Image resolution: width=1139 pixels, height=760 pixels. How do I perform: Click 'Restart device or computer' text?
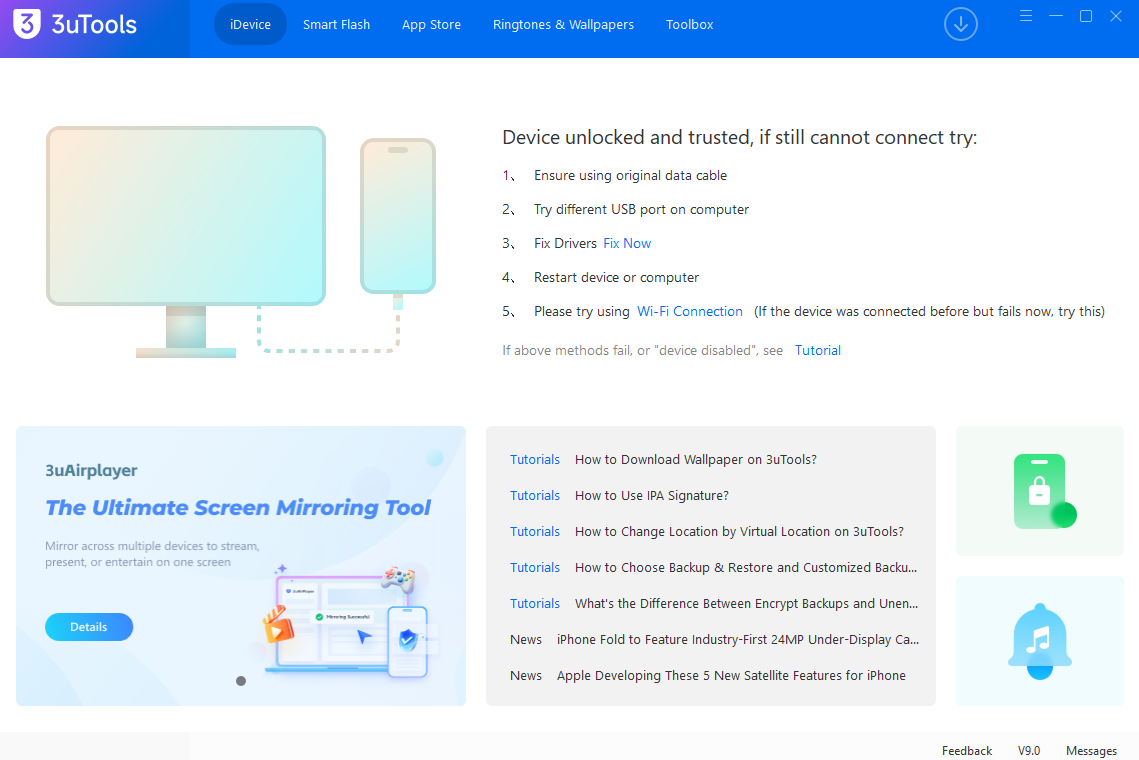tap(616, 277)
